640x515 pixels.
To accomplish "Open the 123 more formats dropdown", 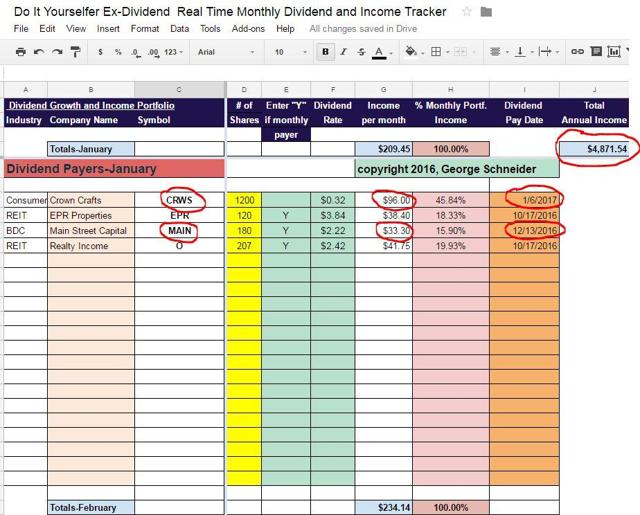I will click(x=173, y=52).
